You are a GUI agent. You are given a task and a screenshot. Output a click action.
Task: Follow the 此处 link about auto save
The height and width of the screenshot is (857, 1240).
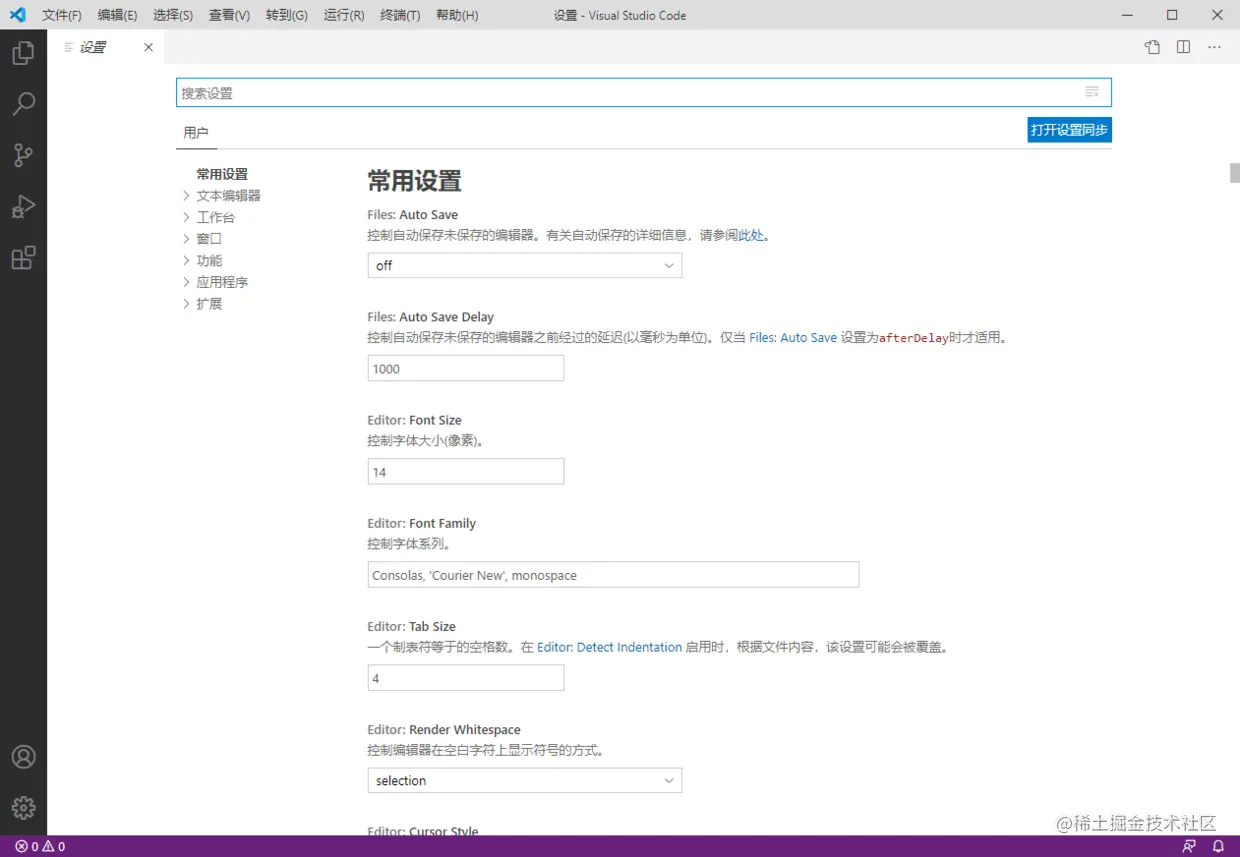pos(751,235)
